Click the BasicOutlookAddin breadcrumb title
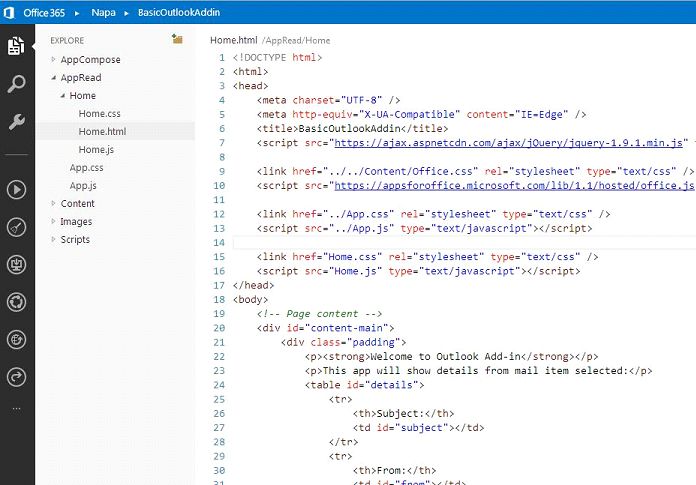Viewport: 696px width, 485px height. (x=179, y=12)
